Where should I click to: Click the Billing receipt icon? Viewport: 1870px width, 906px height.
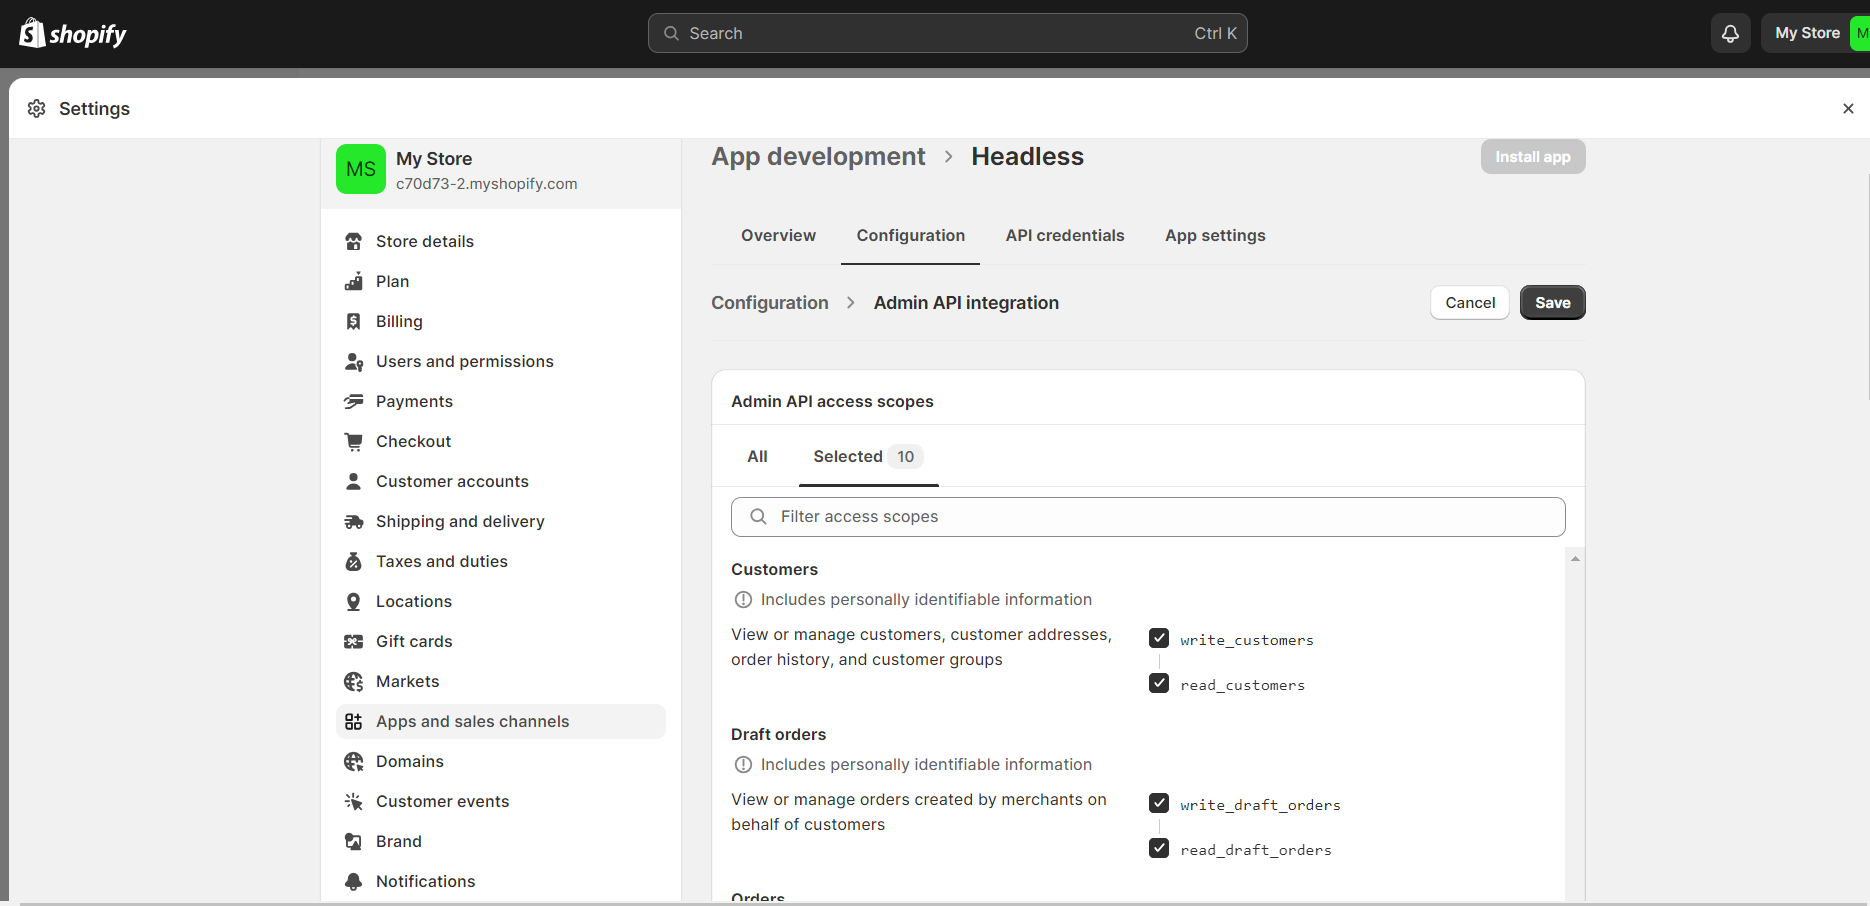(x=353, y=321)
